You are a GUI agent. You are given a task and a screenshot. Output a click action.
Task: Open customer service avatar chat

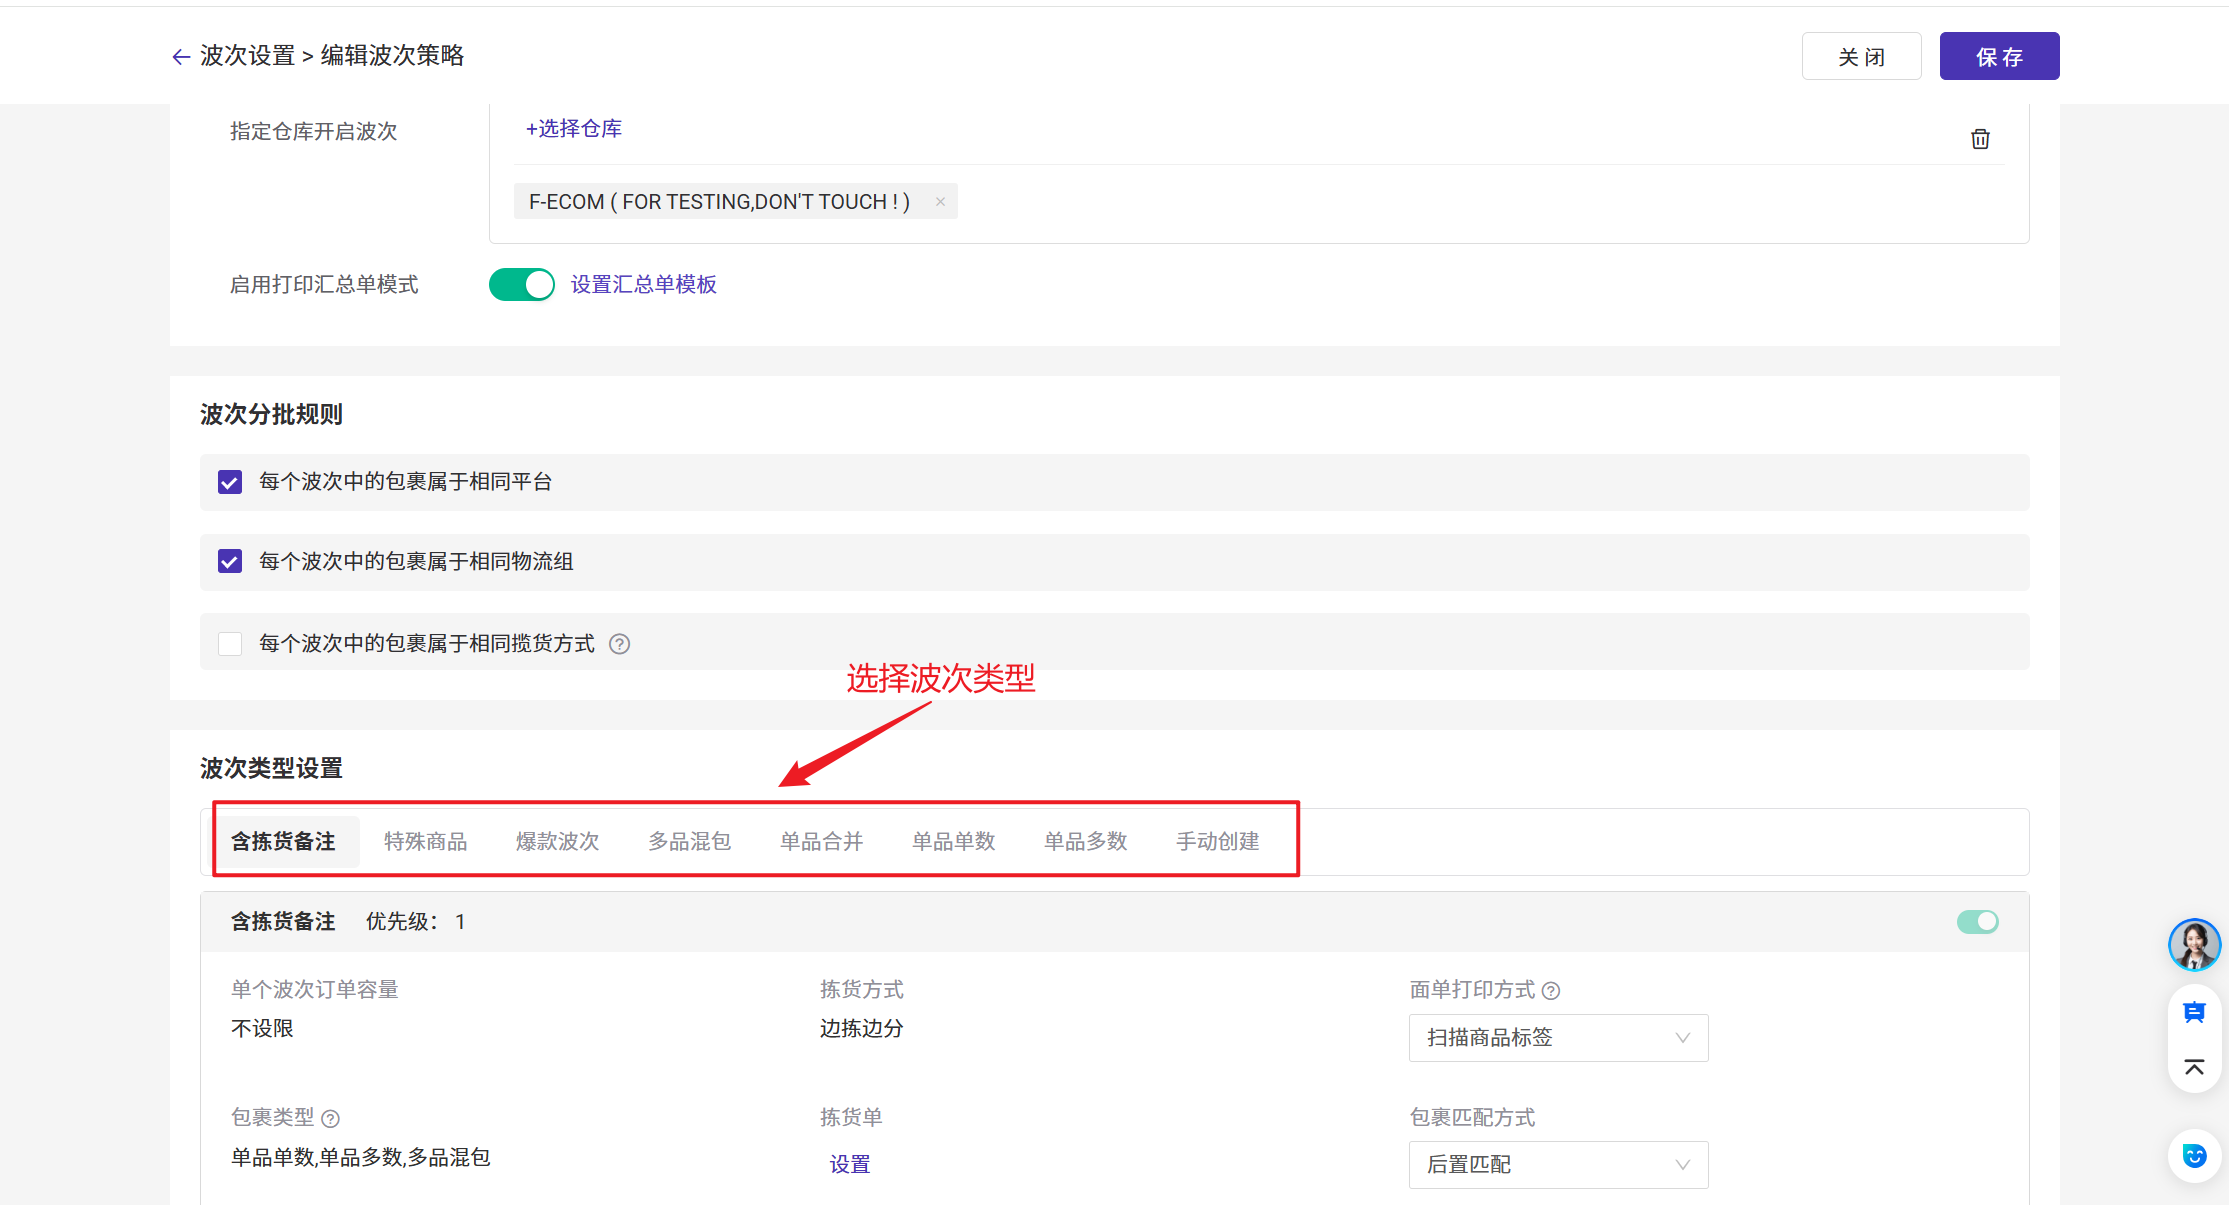pos(2194,945)
